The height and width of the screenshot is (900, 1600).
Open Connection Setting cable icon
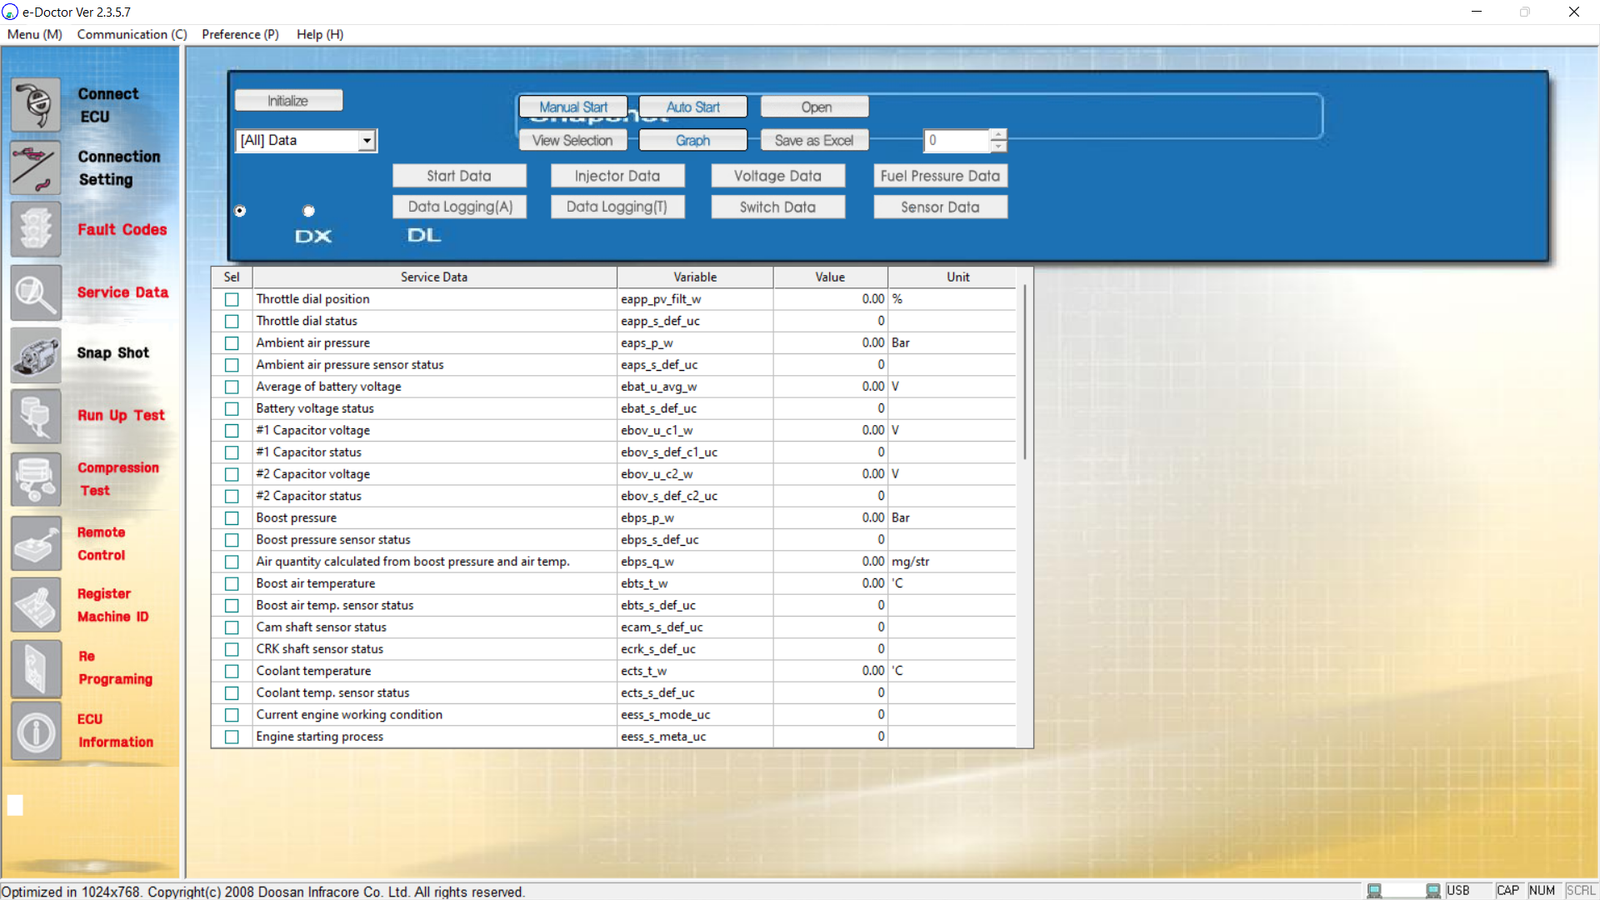click(x=36, y=167)
